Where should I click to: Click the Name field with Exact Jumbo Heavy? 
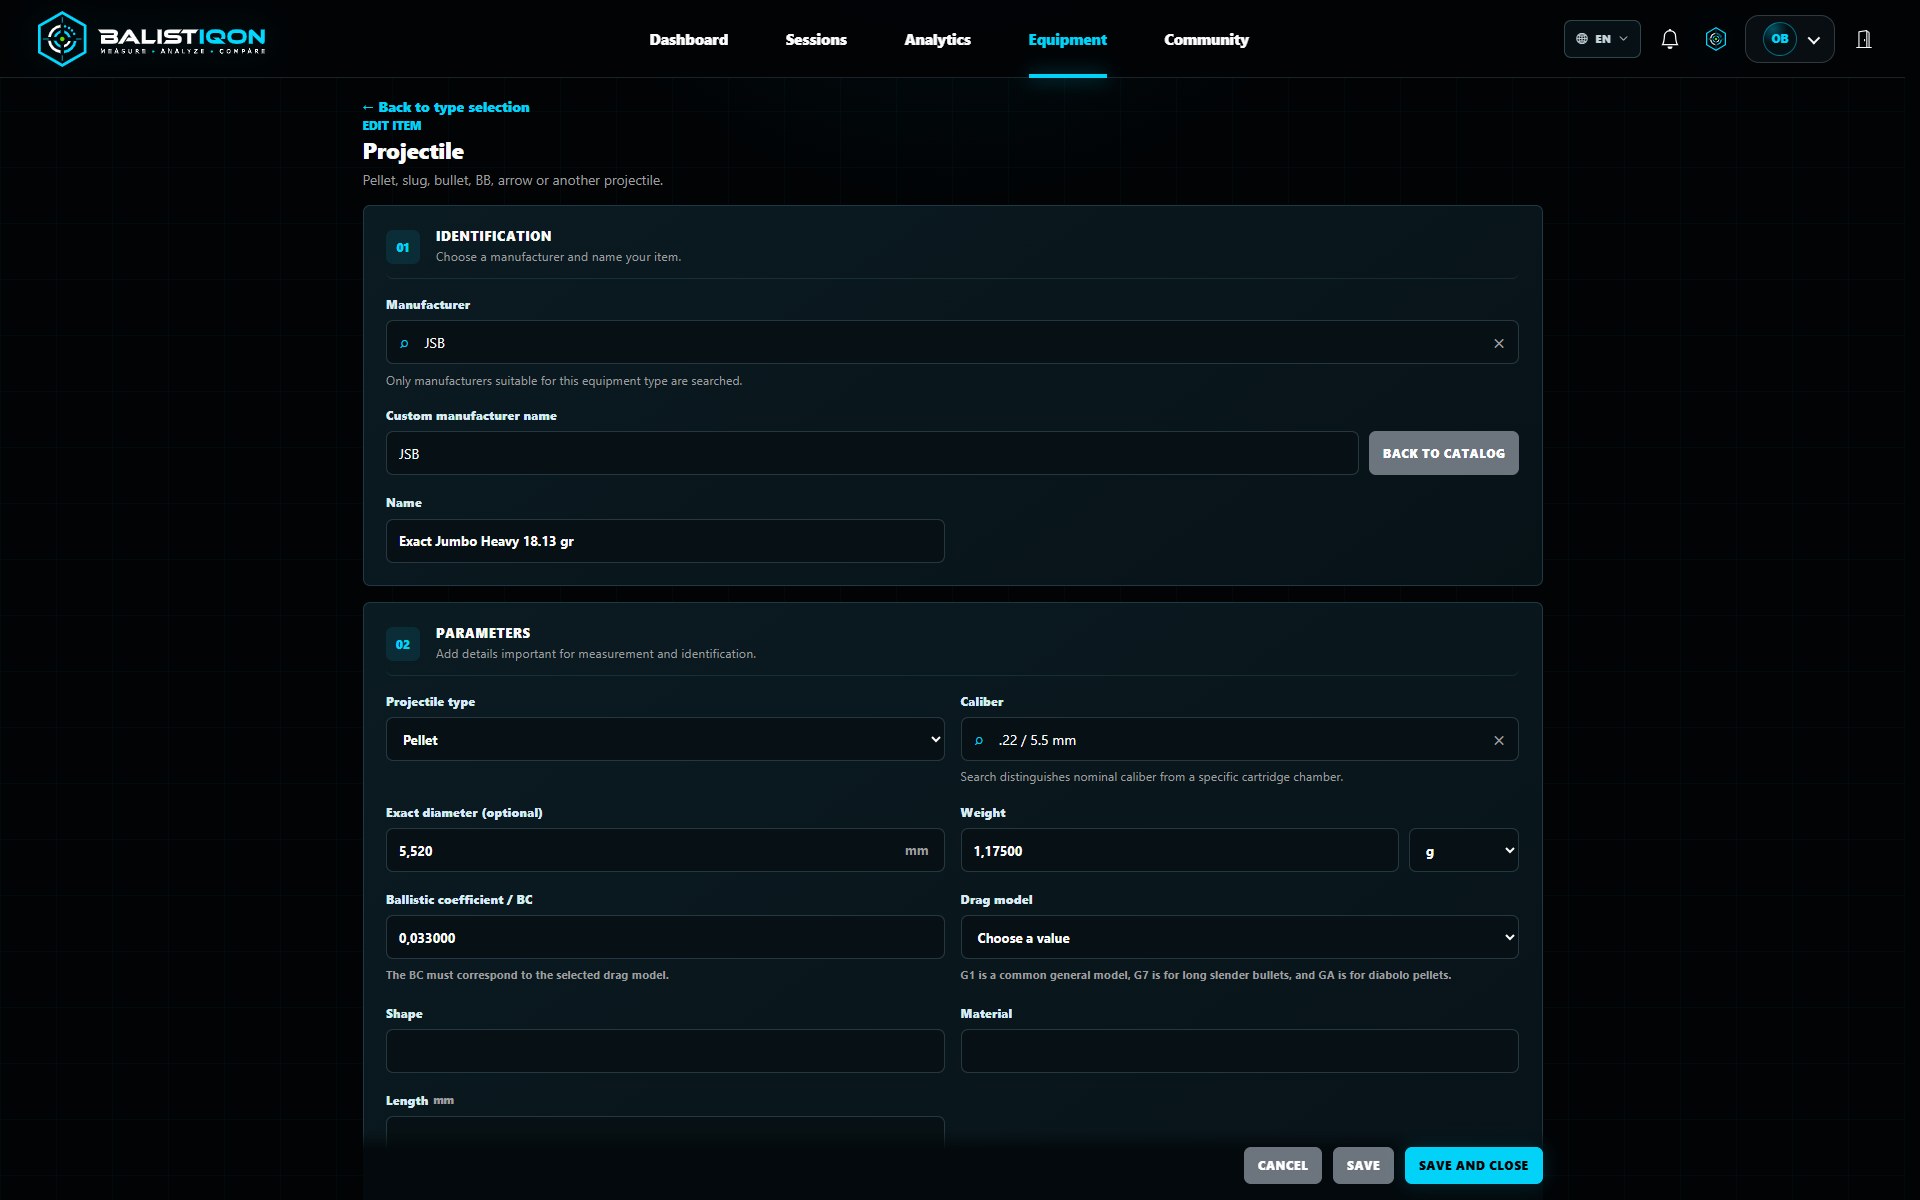665,541
